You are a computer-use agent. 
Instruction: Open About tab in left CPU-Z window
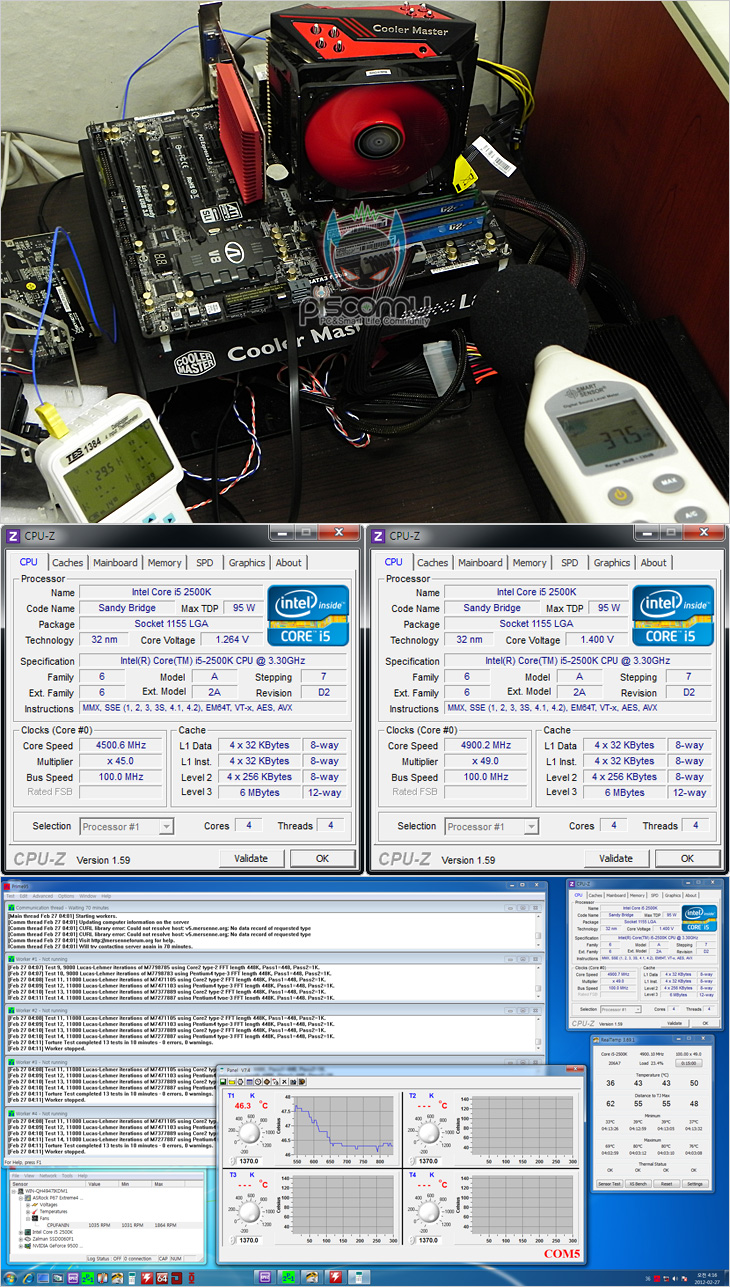289,563
